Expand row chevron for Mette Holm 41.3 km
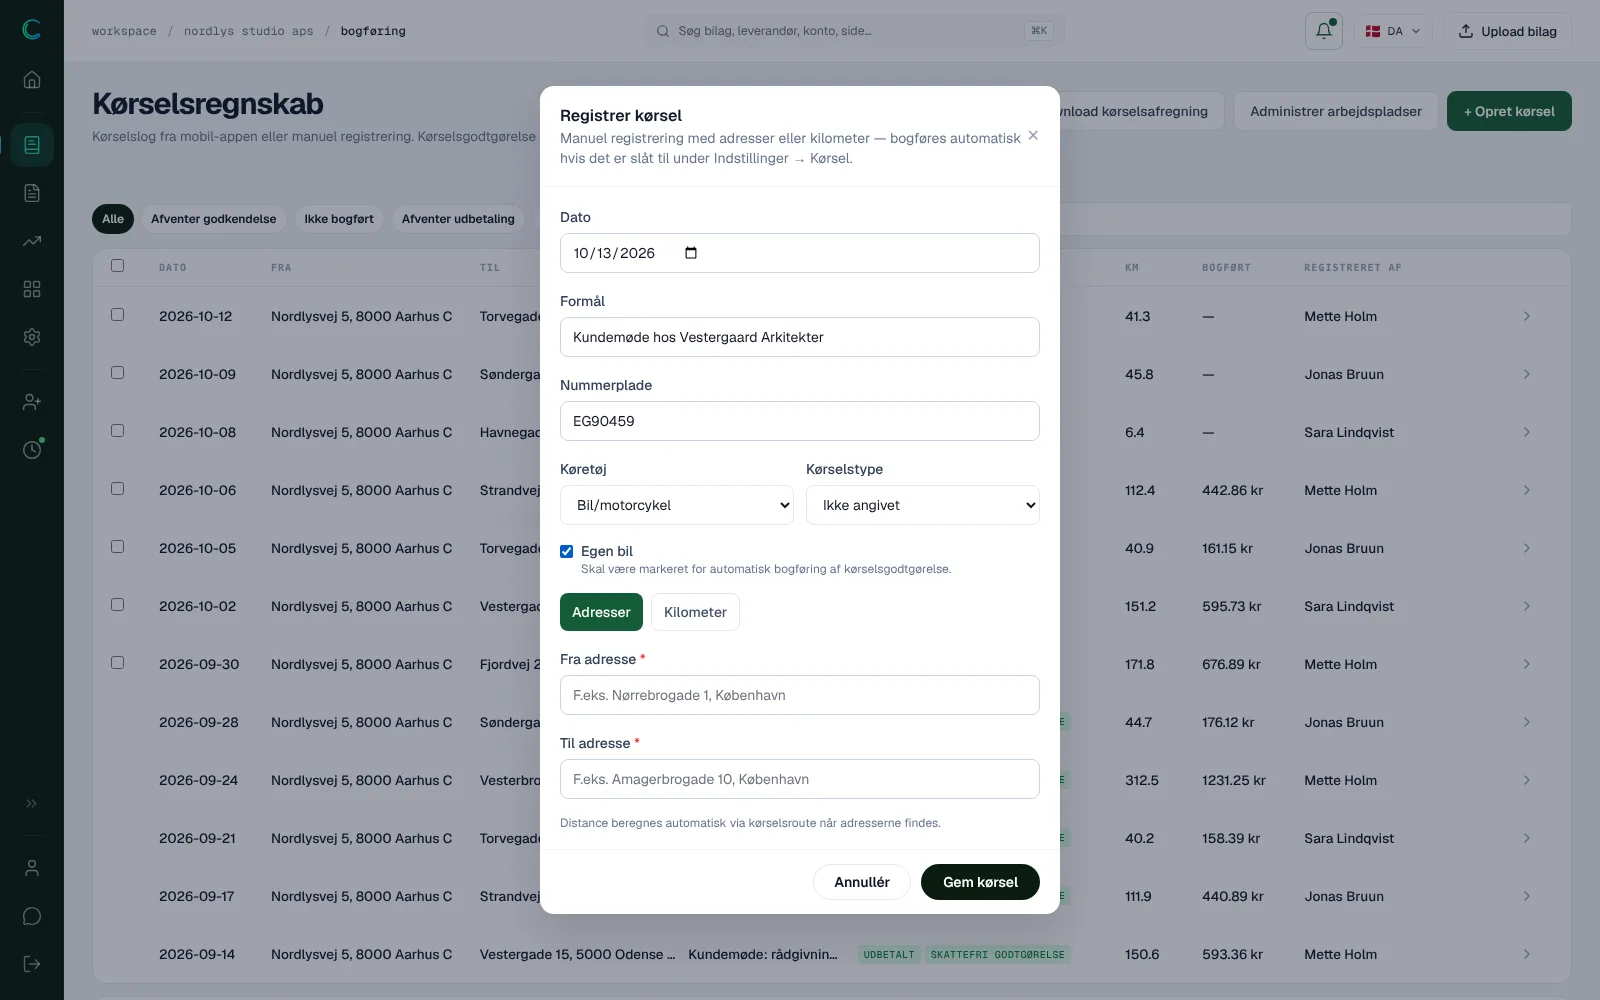Image resolution: width=1600 pixels, height=1000 pixels. click(x=1527, y=316)
